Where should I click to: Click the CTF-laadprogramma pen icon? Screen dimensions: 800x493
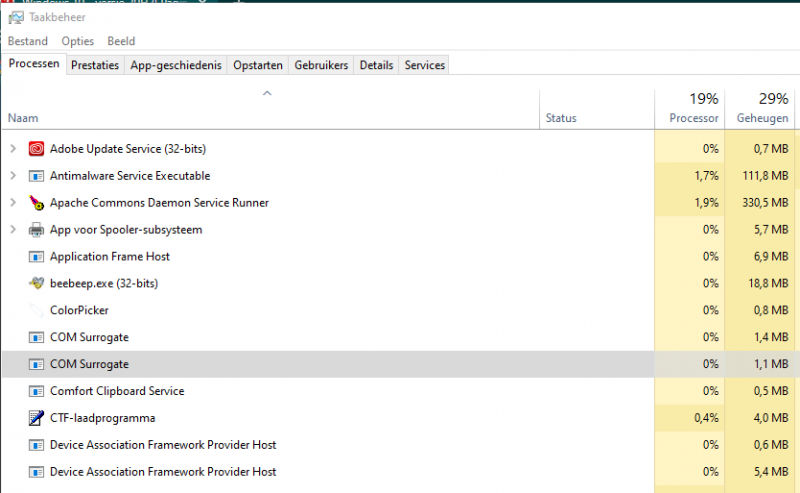[x=37, y=418]
